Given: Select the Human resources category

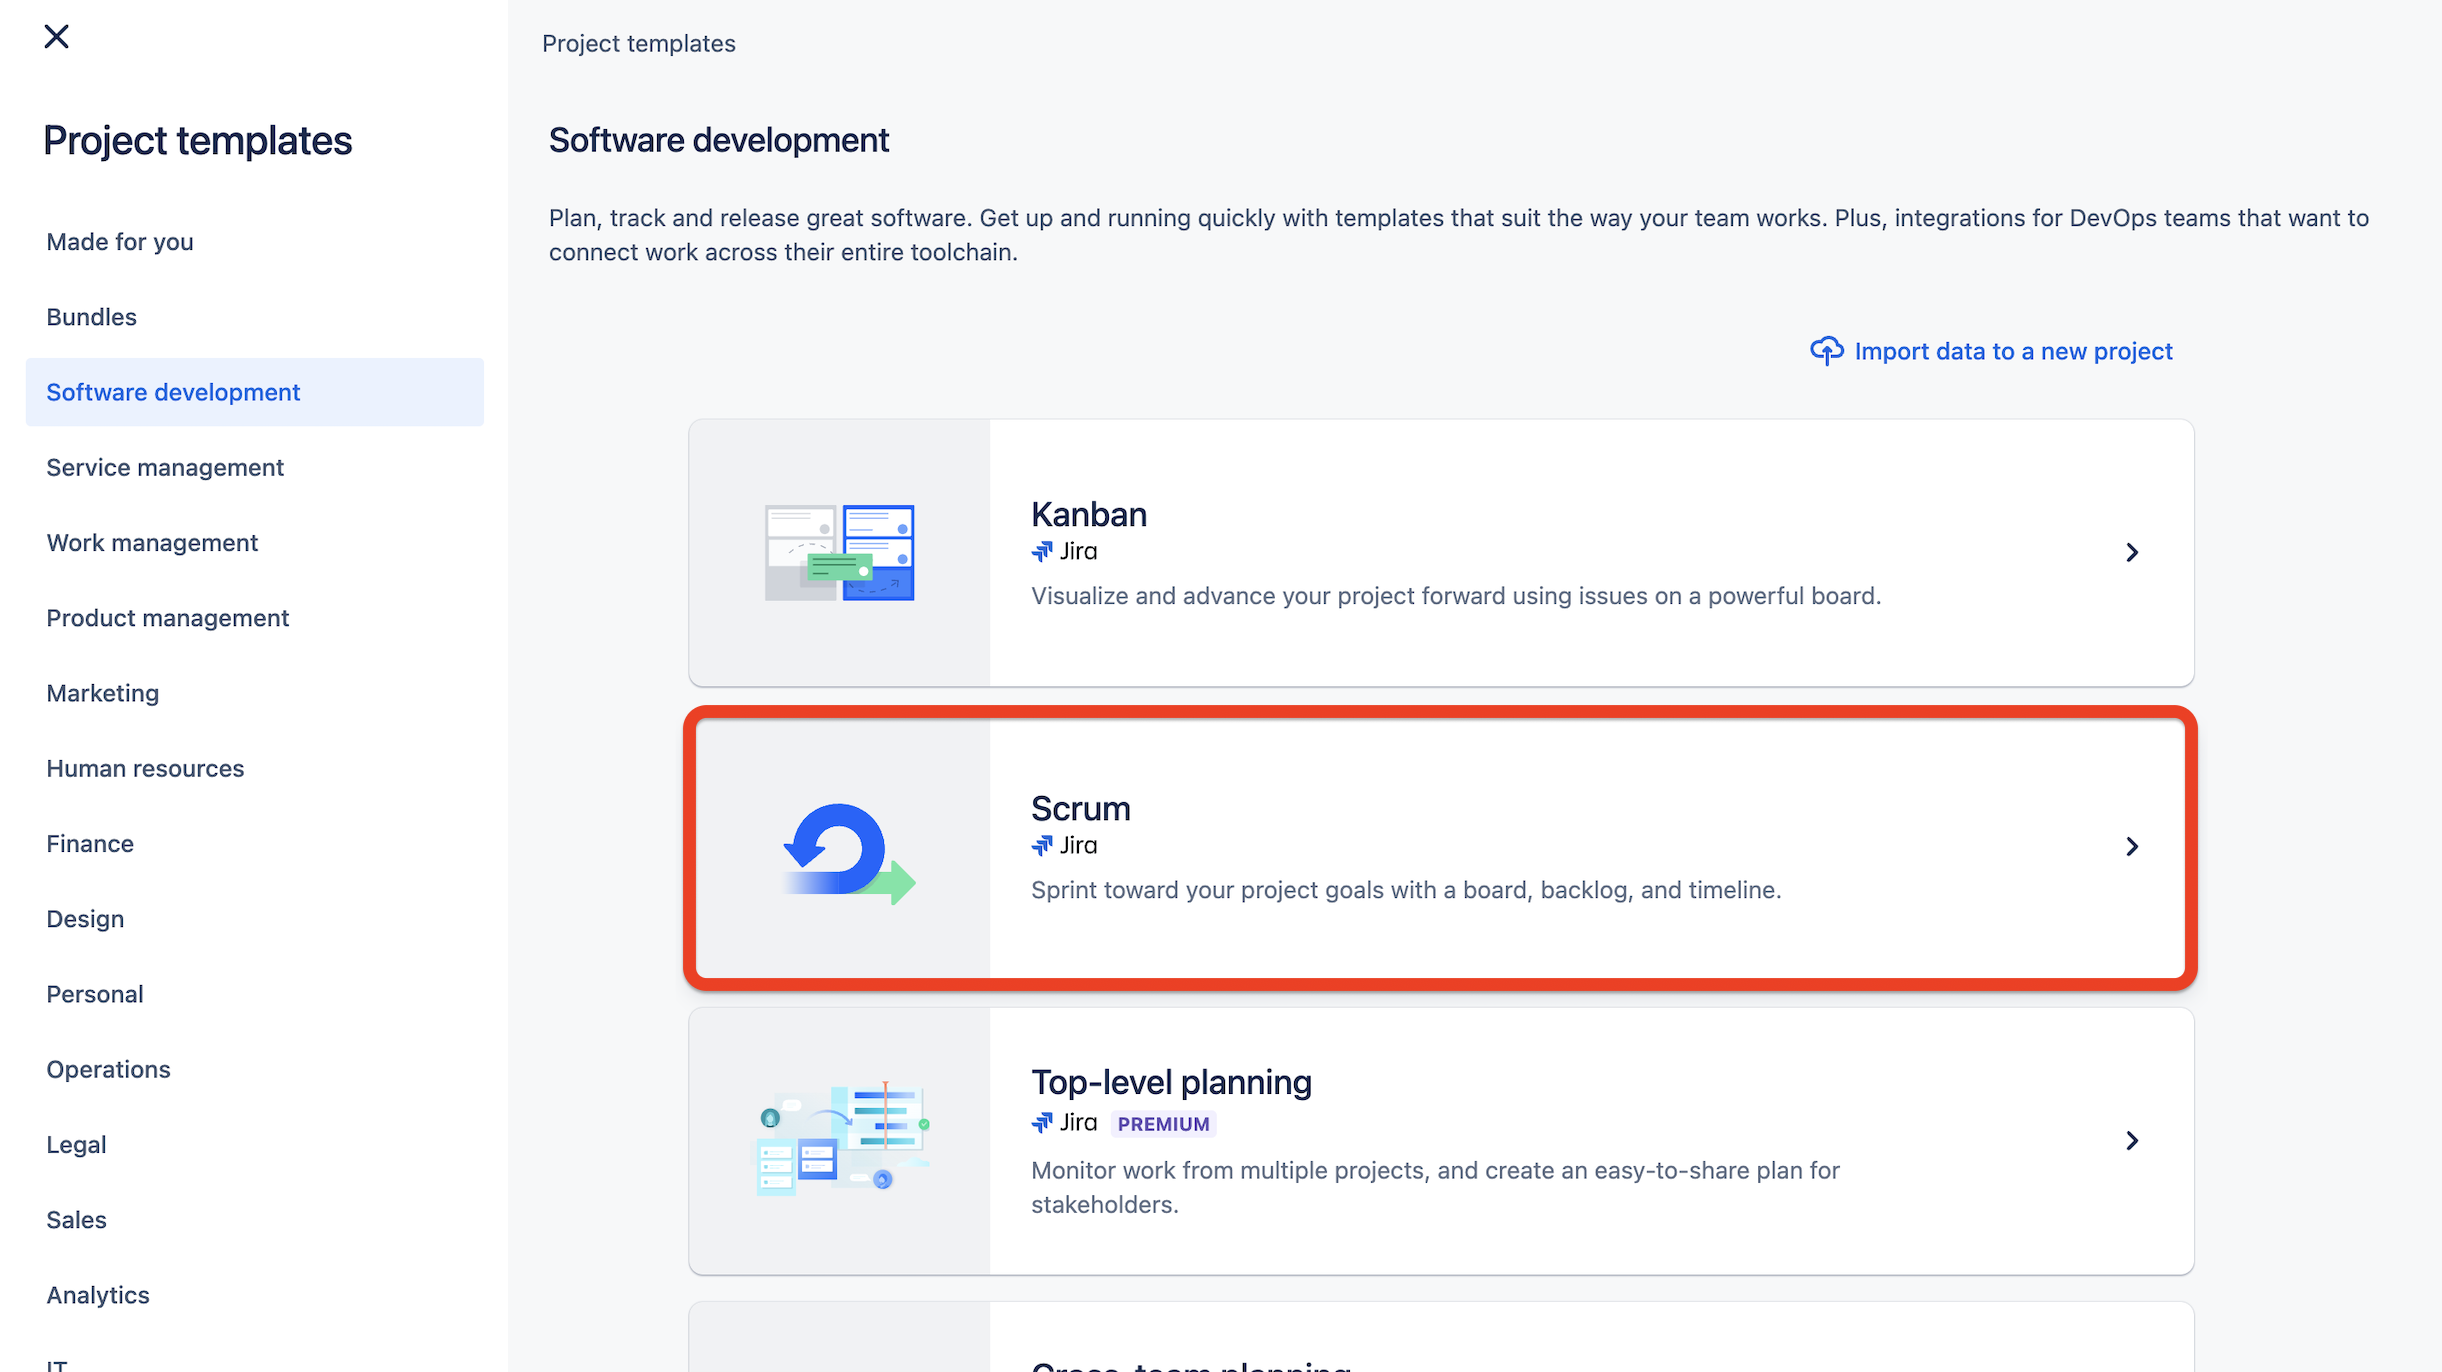Looking at the screenshot, I should 145,768.
